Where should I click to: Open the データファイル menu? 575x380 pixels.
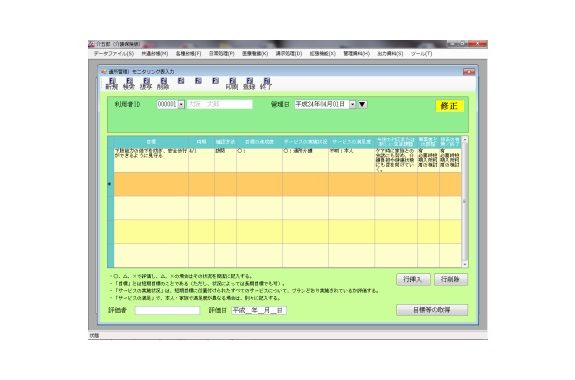pos(114,54)
